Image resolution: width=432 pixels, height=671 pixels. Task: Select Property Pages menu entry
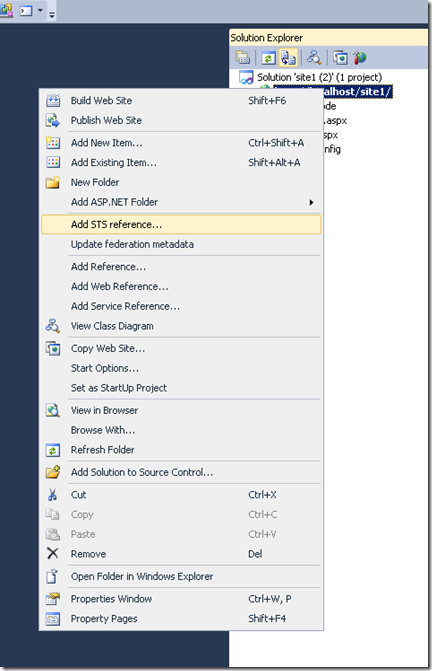104,619
